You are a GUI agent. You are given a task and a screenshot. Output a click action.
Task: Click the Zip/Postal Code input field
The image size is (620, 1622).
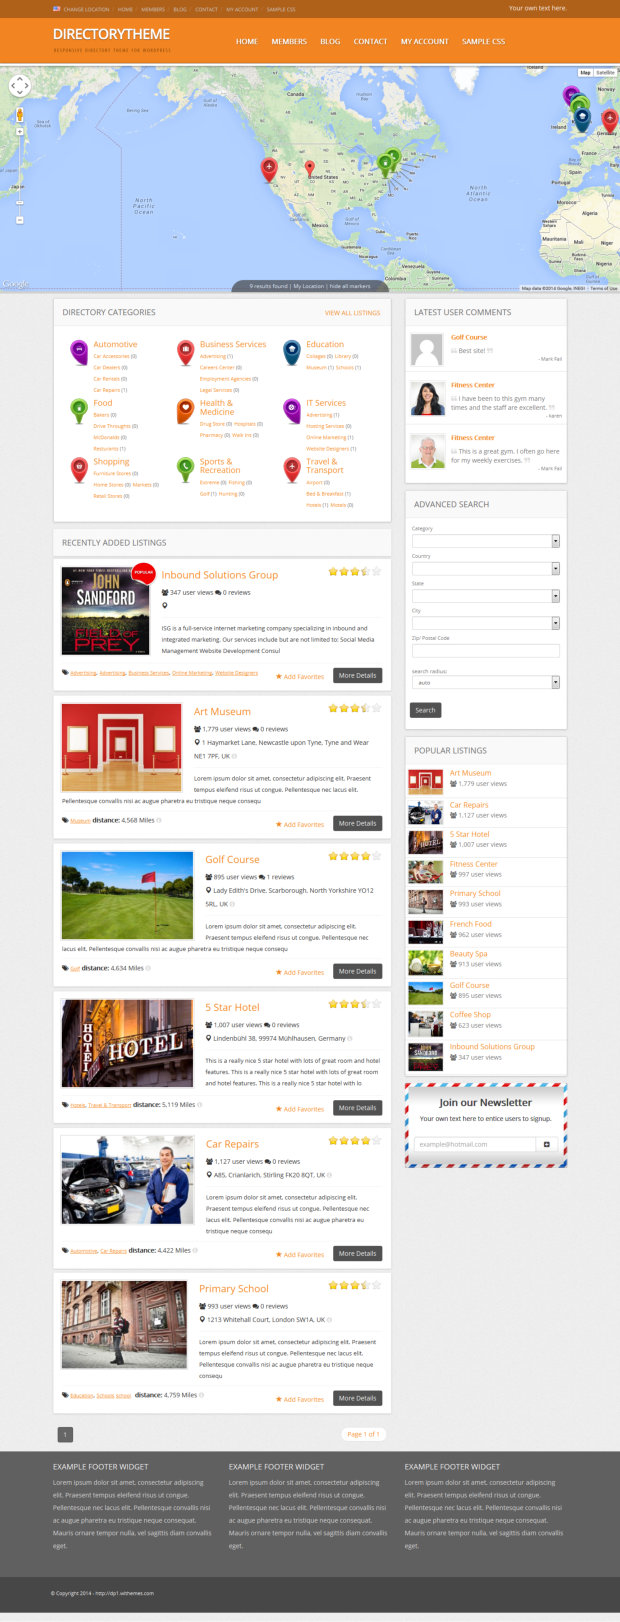click(485, 650)
